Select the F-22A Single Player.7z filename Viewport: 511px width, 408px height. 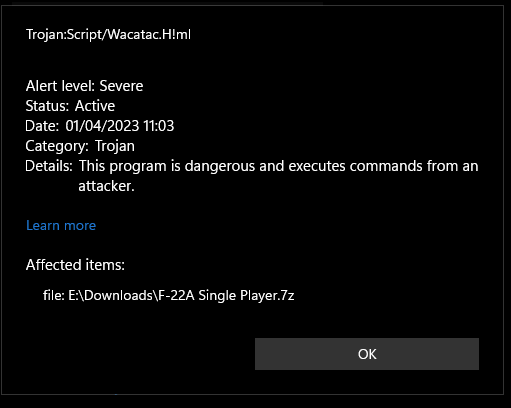[x=226, y=295]
